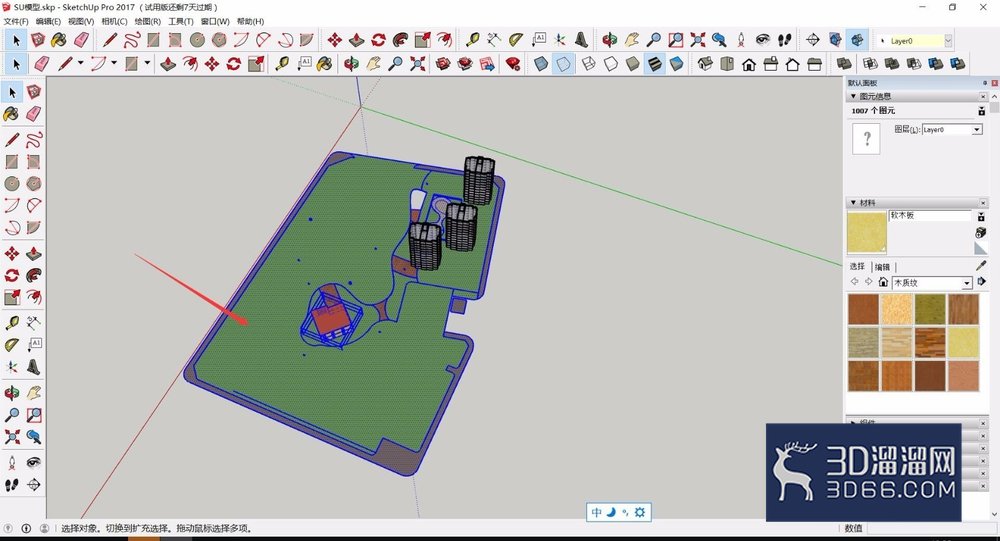Click the 软木板 material name field
This screenshot has height=541, width=1000.
point(930,216)
